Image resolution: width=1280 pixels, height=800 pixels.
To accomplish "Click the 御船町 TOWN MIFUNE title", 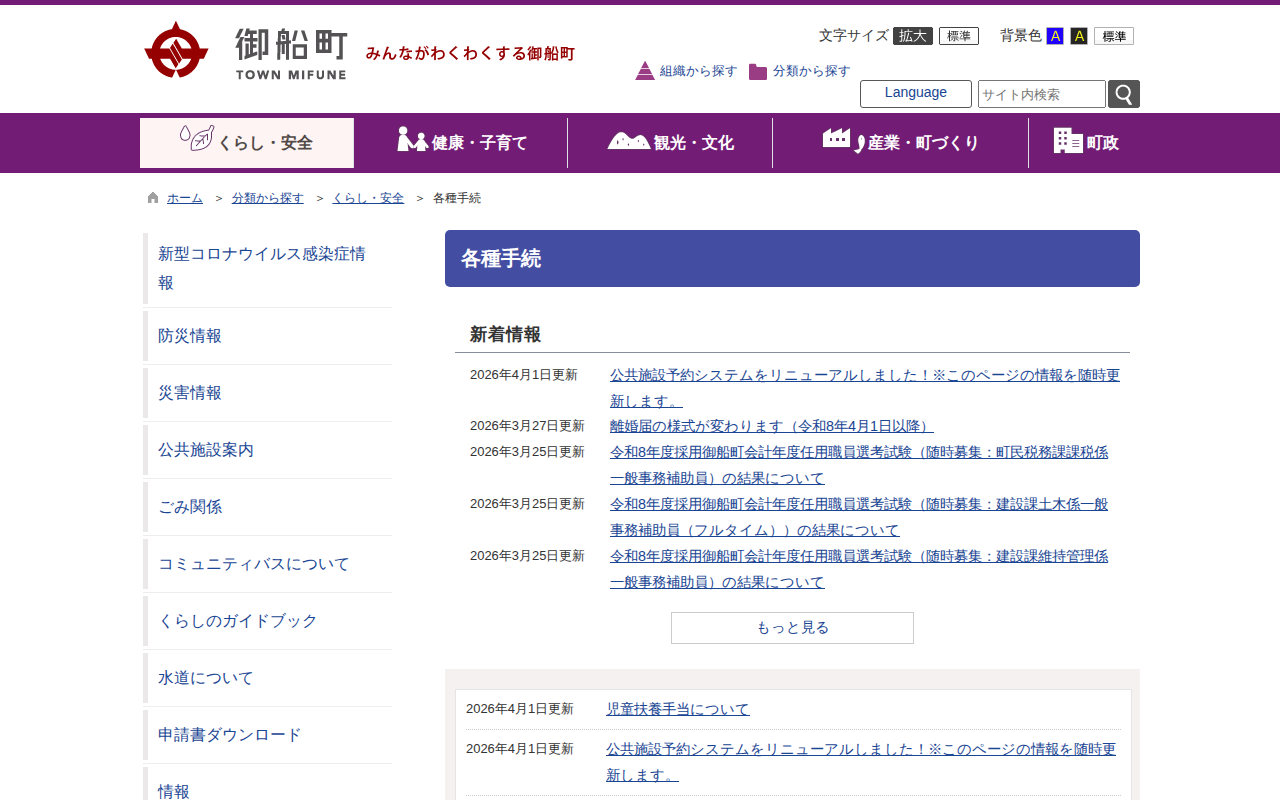I will (x=291, y=53).
